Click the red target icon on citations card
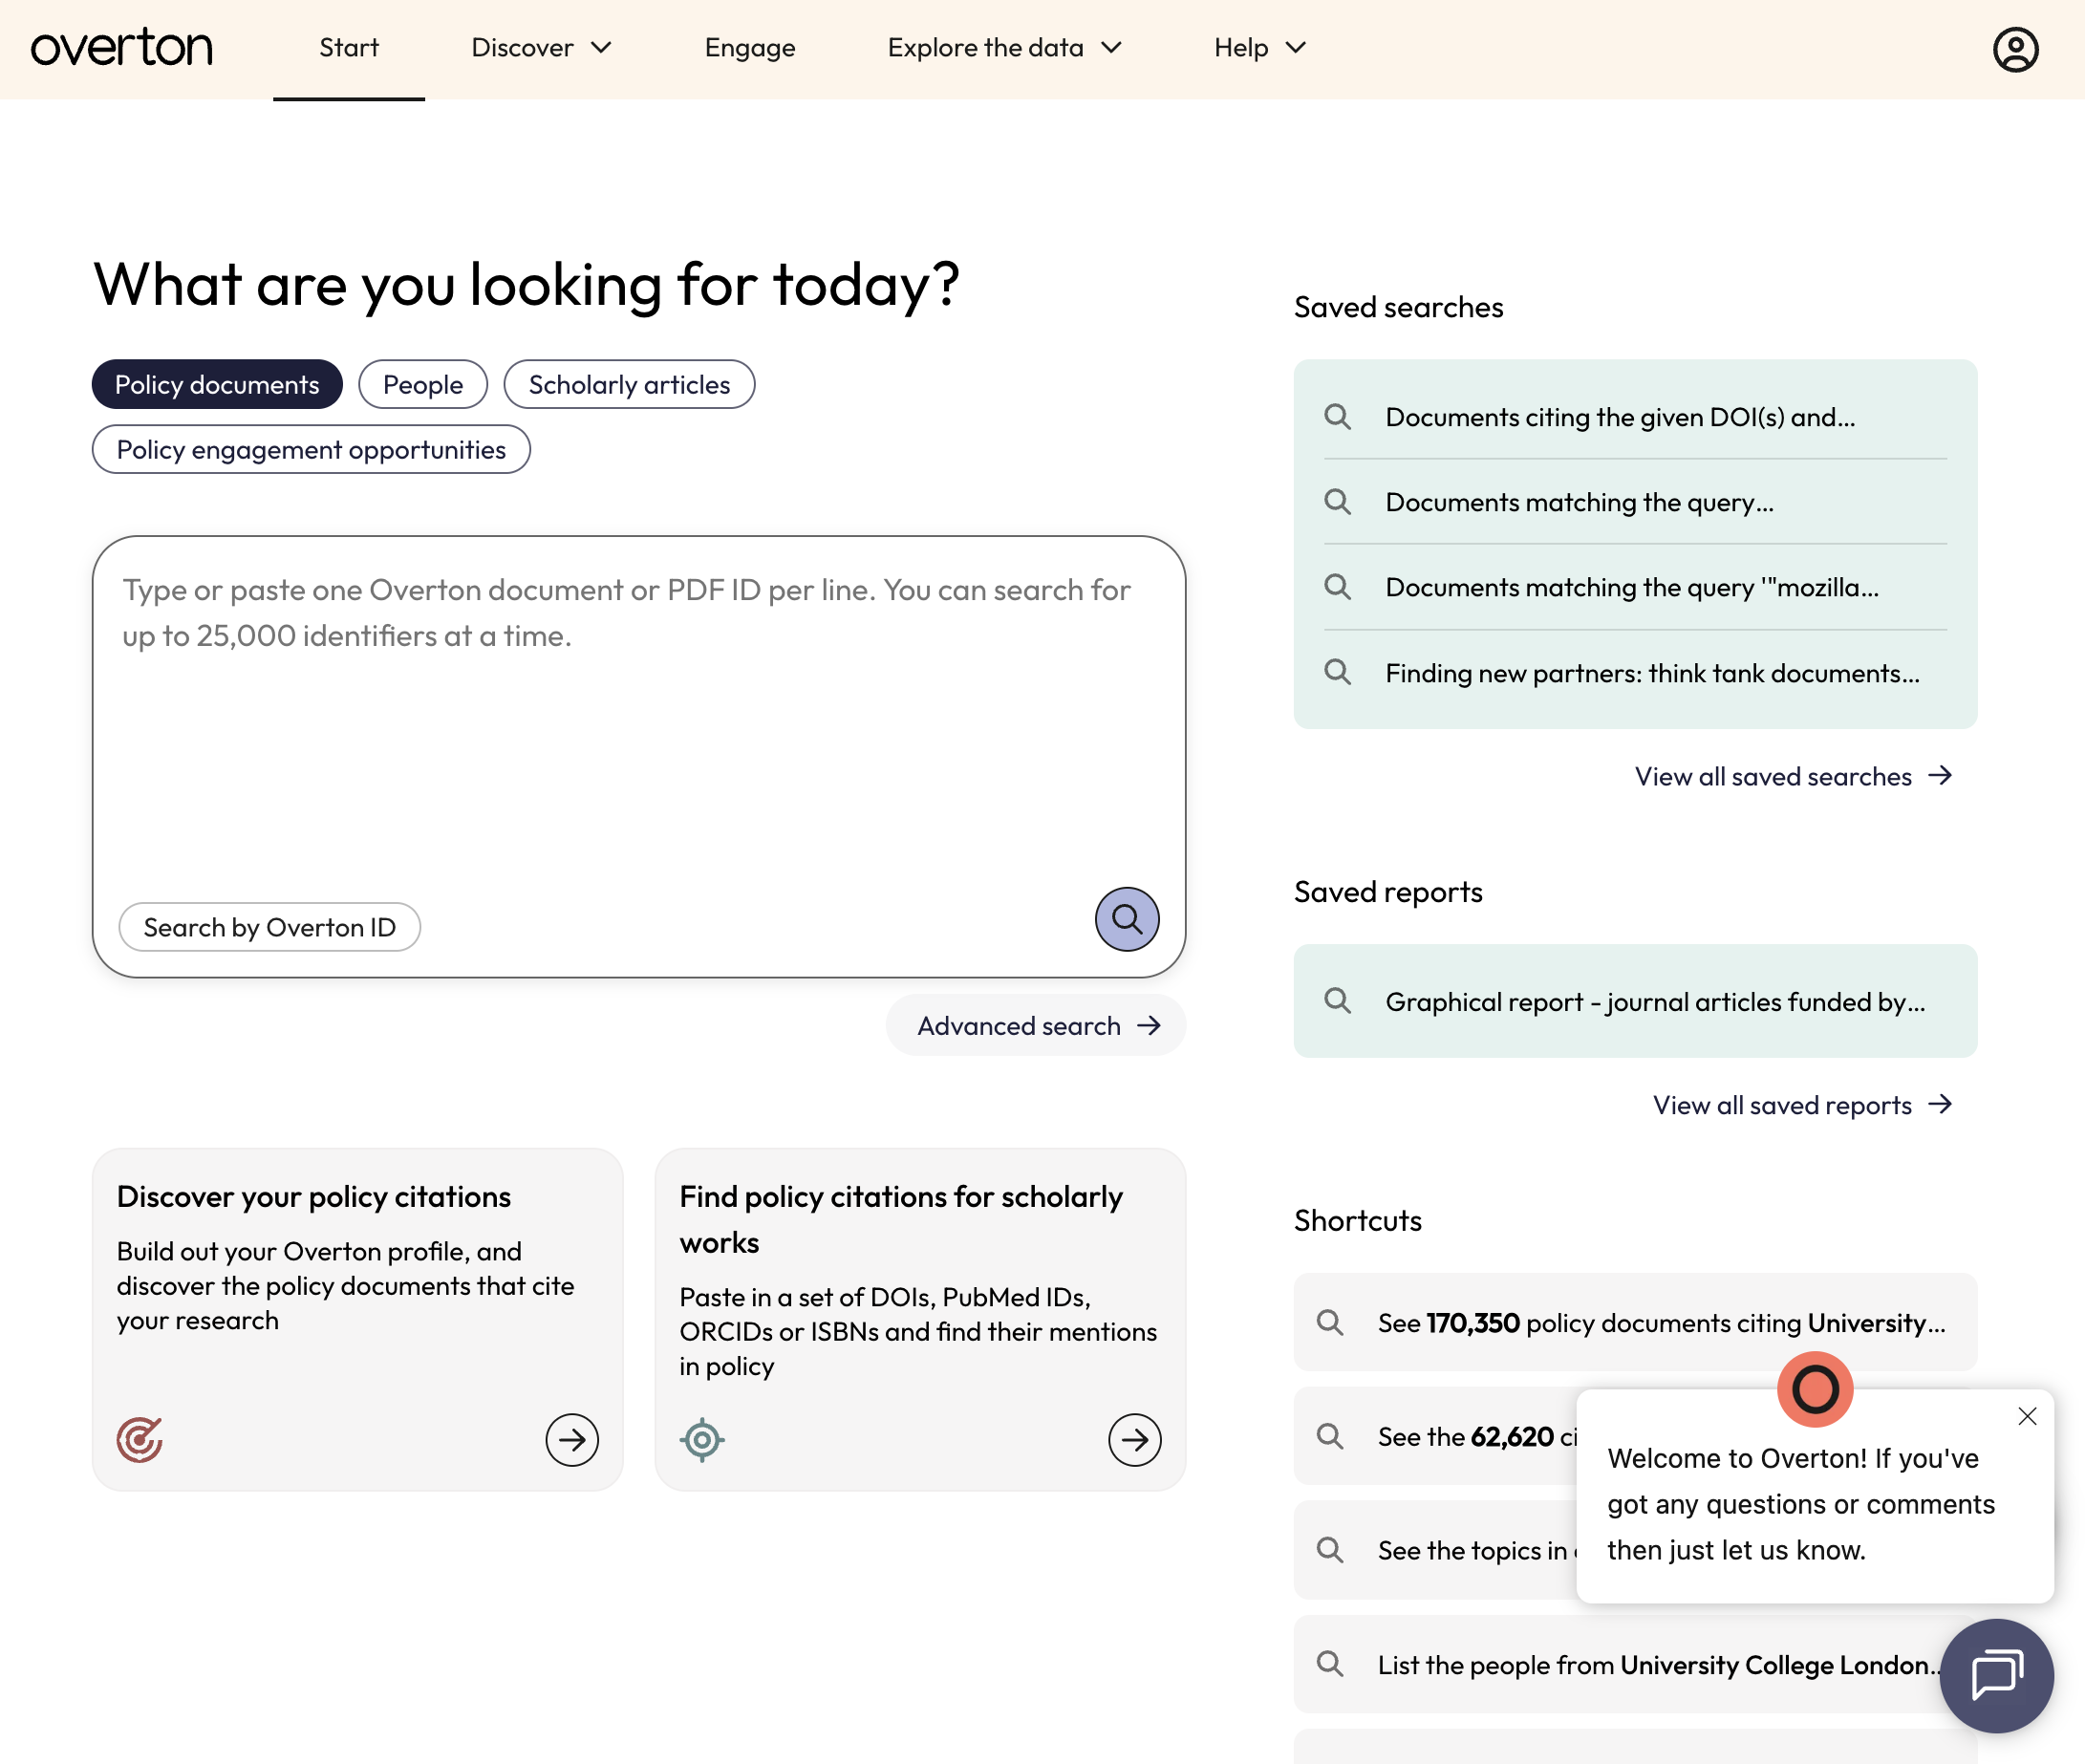This screenshot has width=2085, height=1764. click(x=139, y=1439)
